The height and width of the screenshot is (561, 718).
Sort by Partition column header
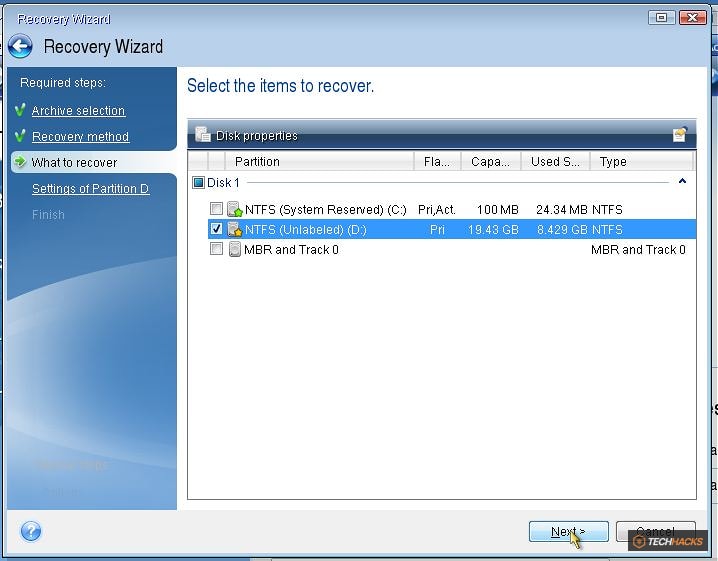pyautogui.click(x=319, y=162)
